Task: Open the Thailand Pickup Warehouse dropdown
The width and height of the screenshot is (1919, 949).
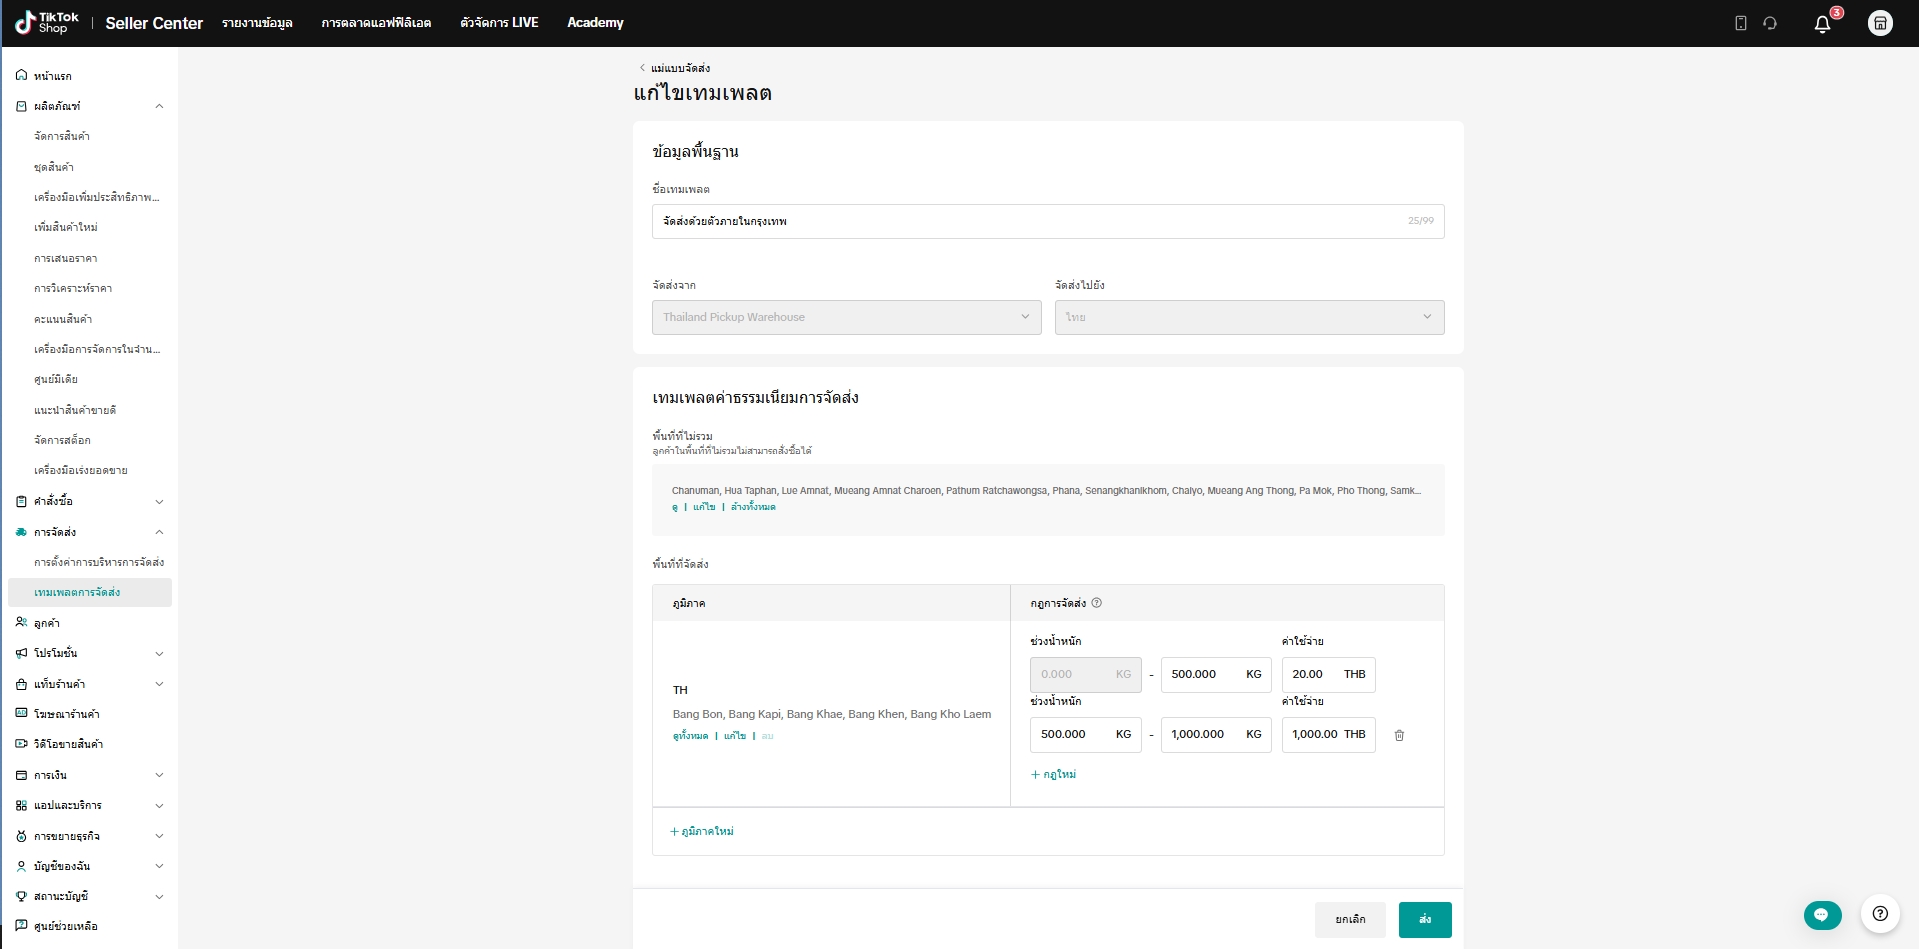Action: [x=846, y=317]
